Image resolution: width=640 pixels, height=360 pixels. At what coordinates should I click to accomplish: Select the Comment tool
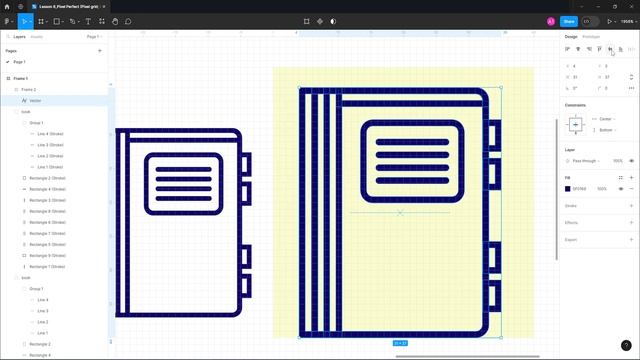point(128,21)
